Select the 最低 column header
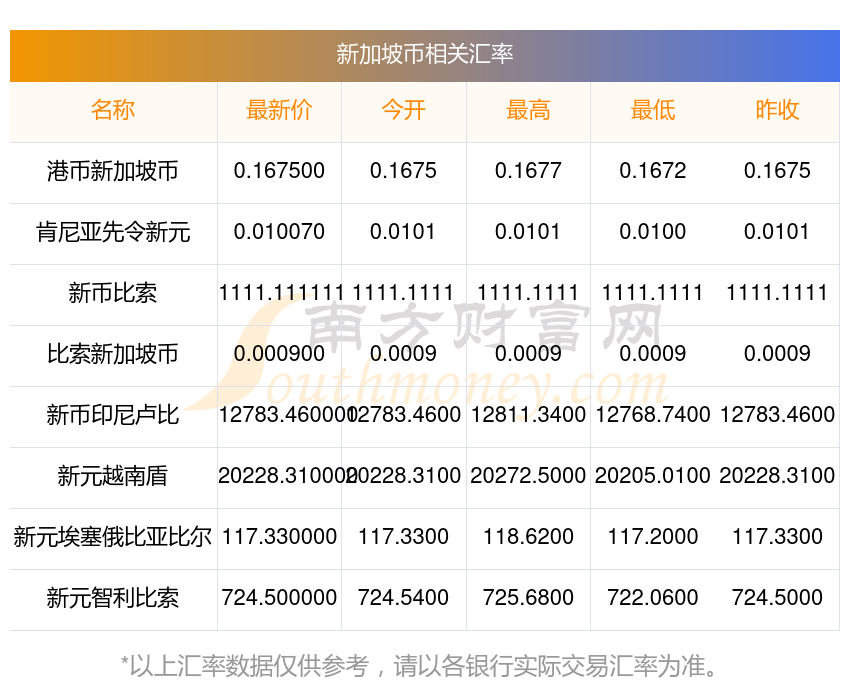The height and width of the screenshot is (697, 850). tap(653, 110)
